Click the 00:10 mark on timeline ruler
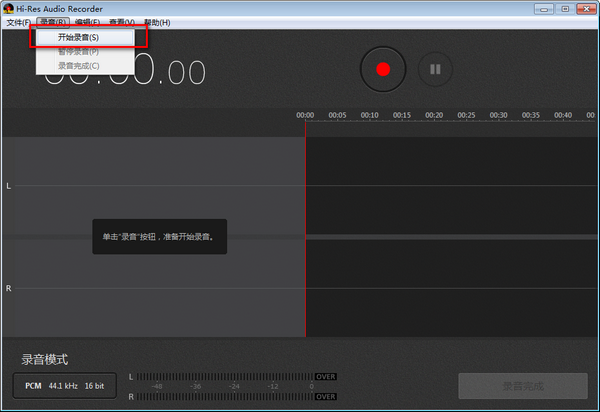This screenshot has height=412, width=600. [x=370, y=115]
